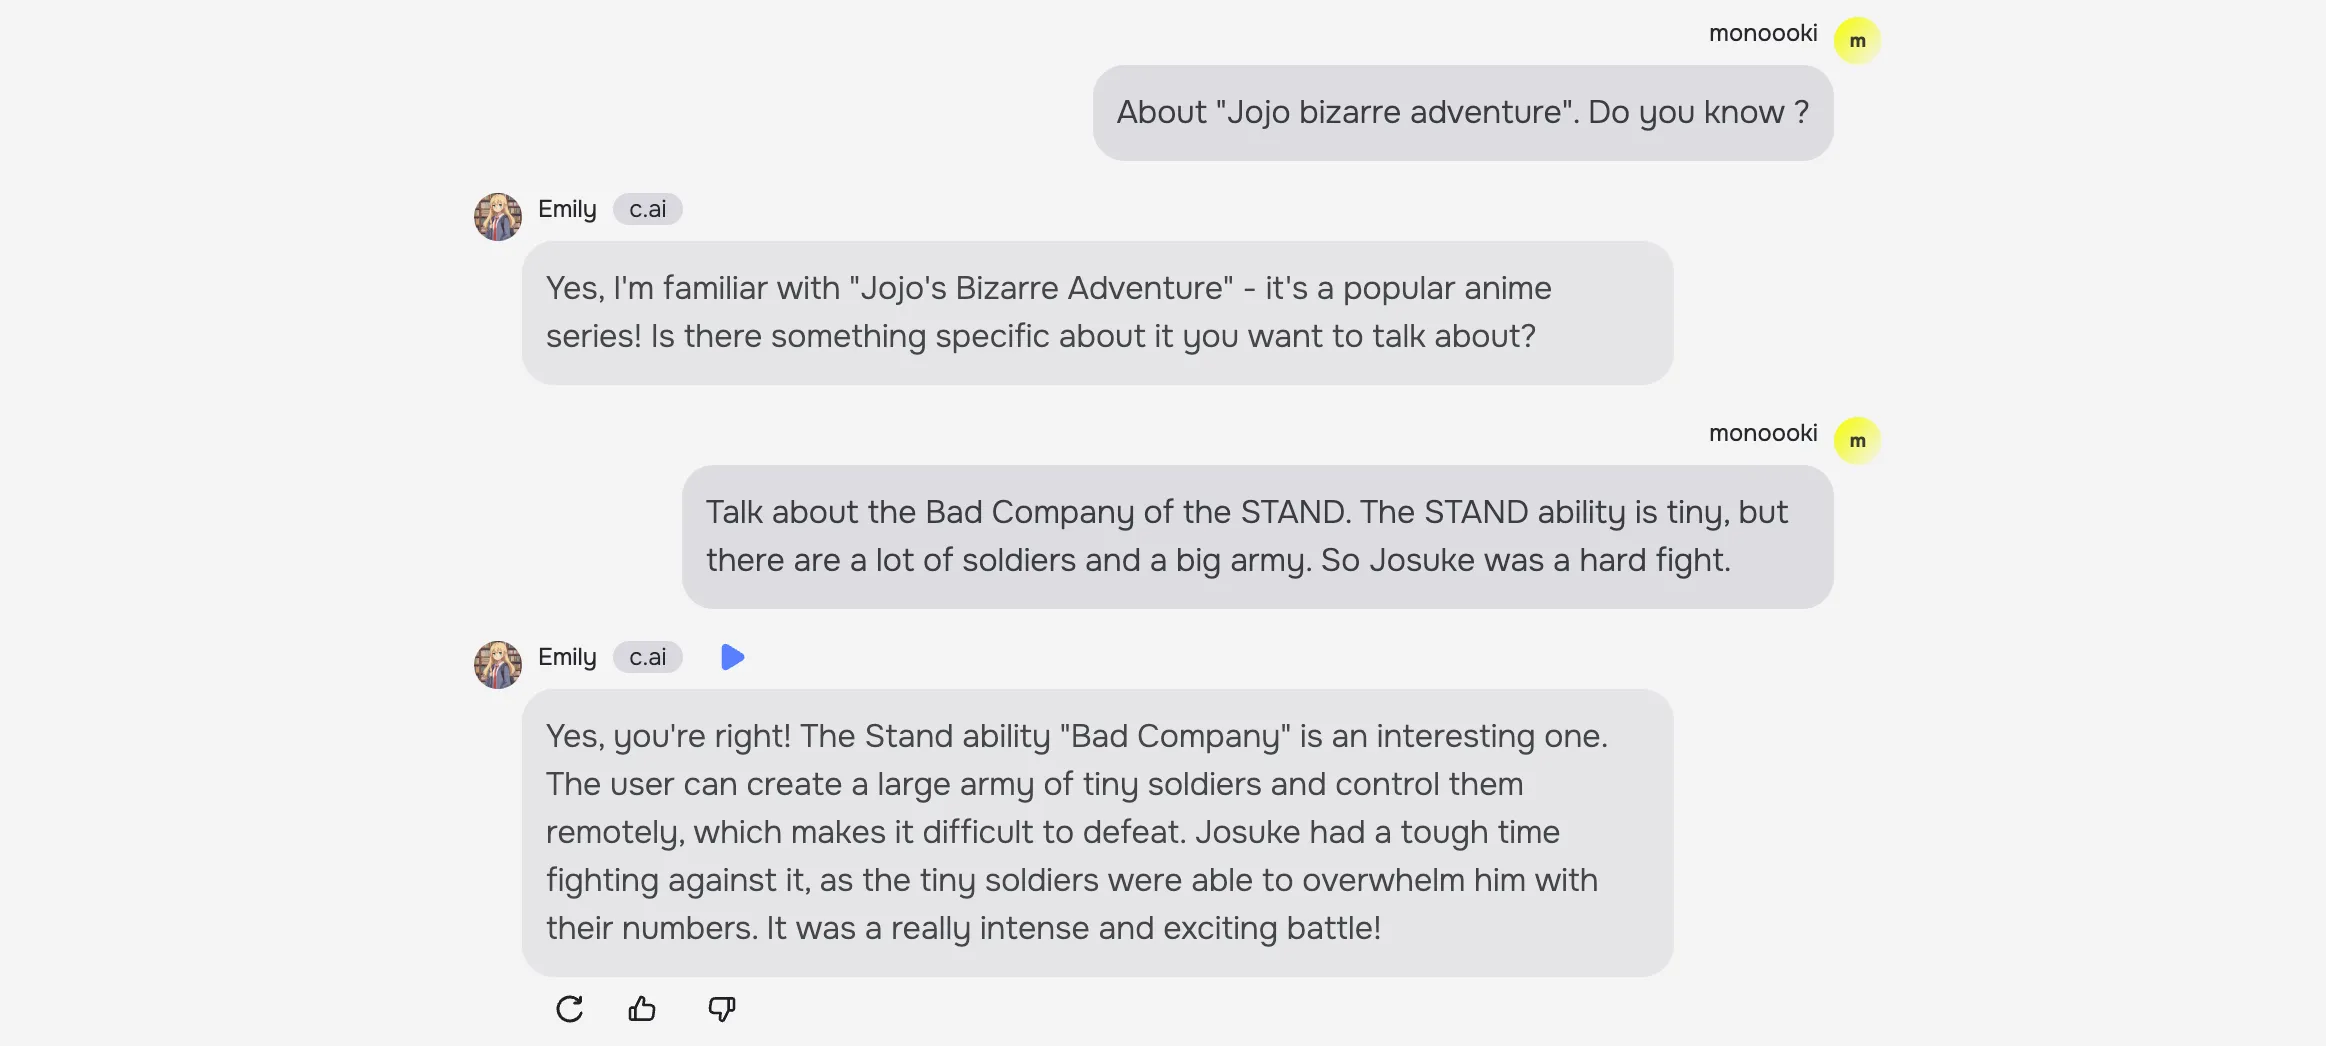Image resolution: width=2326 pixels, height=1046 pixels.
Task: Click Emily's avatar beside the Bad Company reply
Action: (x=498, y=665)
